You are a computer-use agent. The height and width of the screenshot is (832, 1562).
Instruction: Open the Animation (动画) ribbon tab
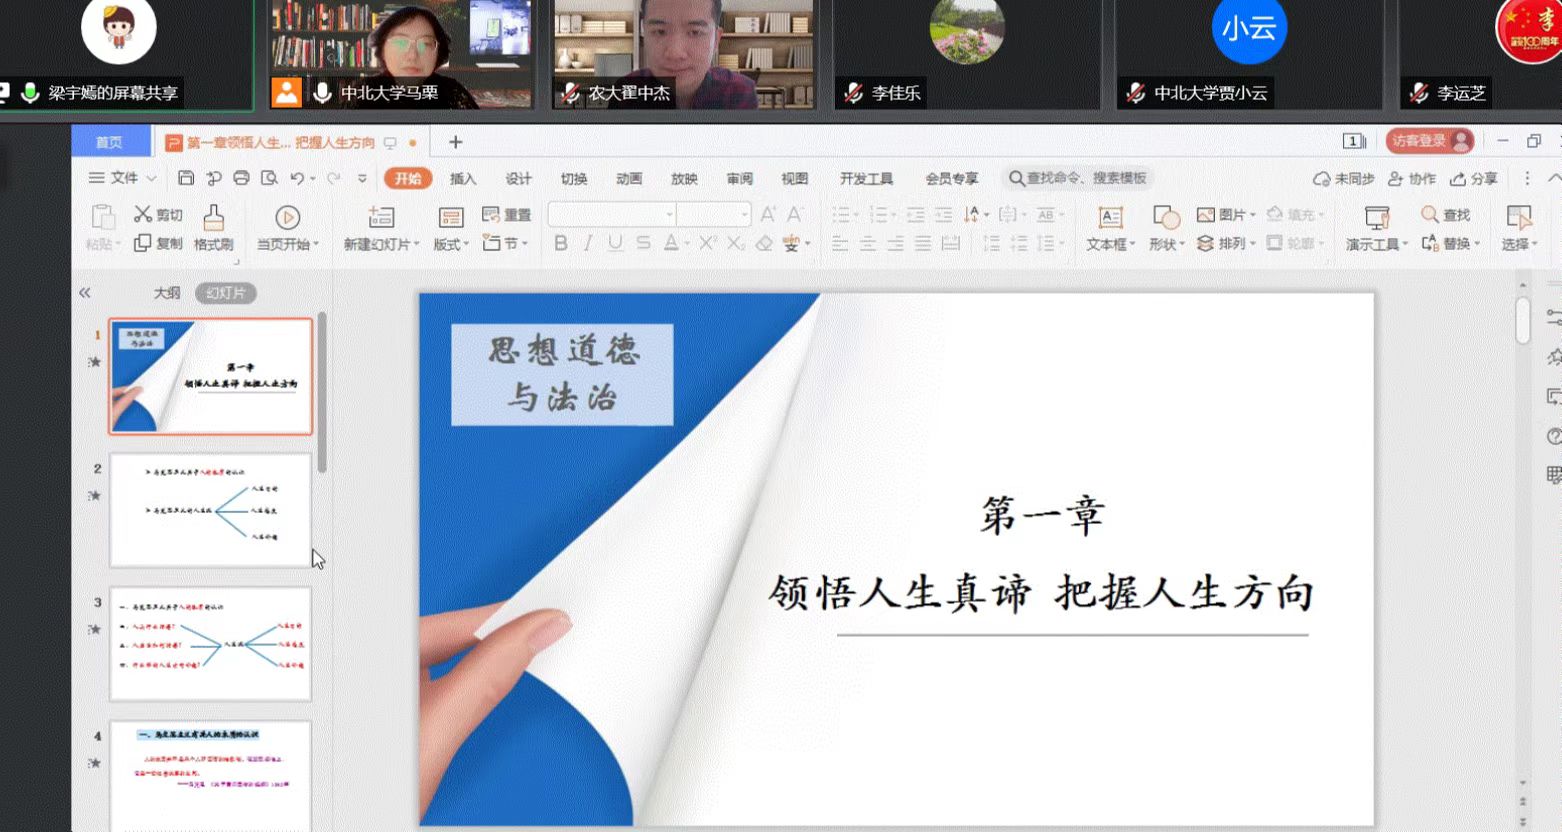coord(629,179)
